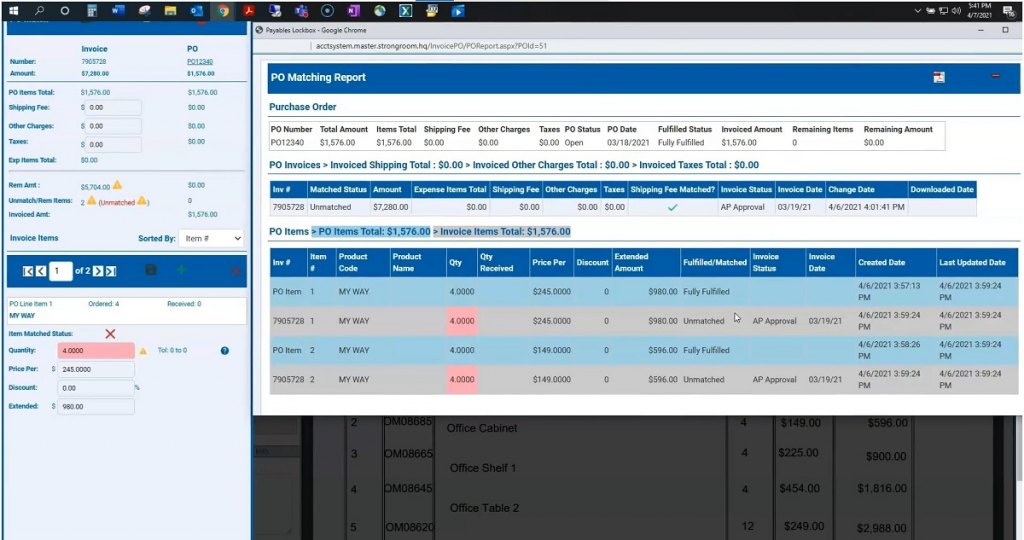
Task: Click the Extended Amount column header
Action: point(645,262)
